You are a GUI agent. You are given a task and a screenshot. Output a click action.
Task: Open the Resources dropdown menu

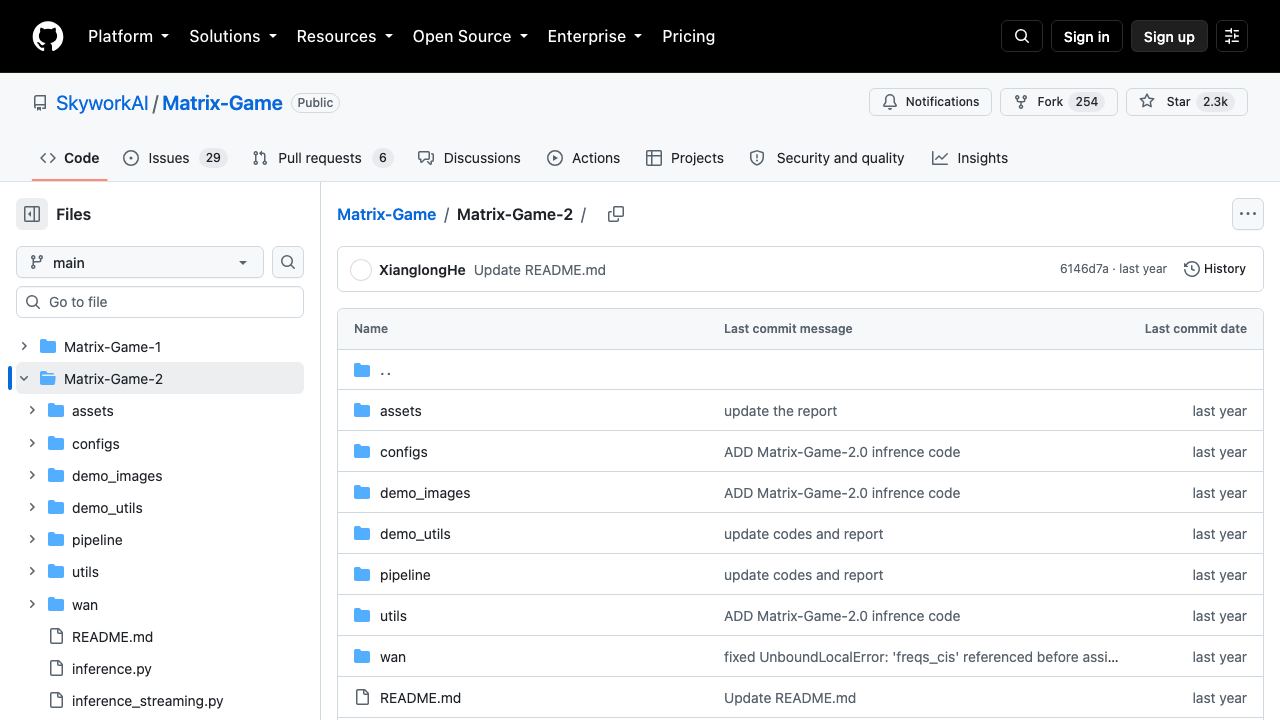pos(345,36)
